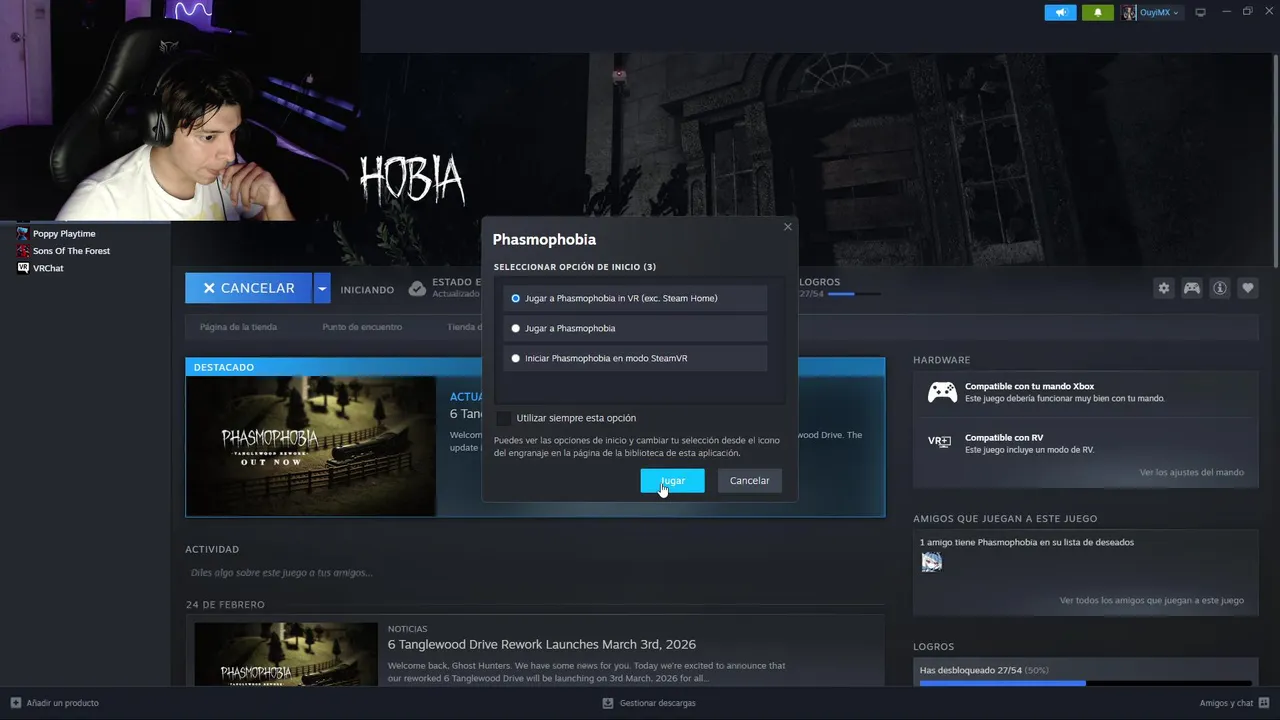Viewport: 1280px width, 720px height.
Task: Open the dropdown arrow beside CANCELAR
Action: point(322,288)
